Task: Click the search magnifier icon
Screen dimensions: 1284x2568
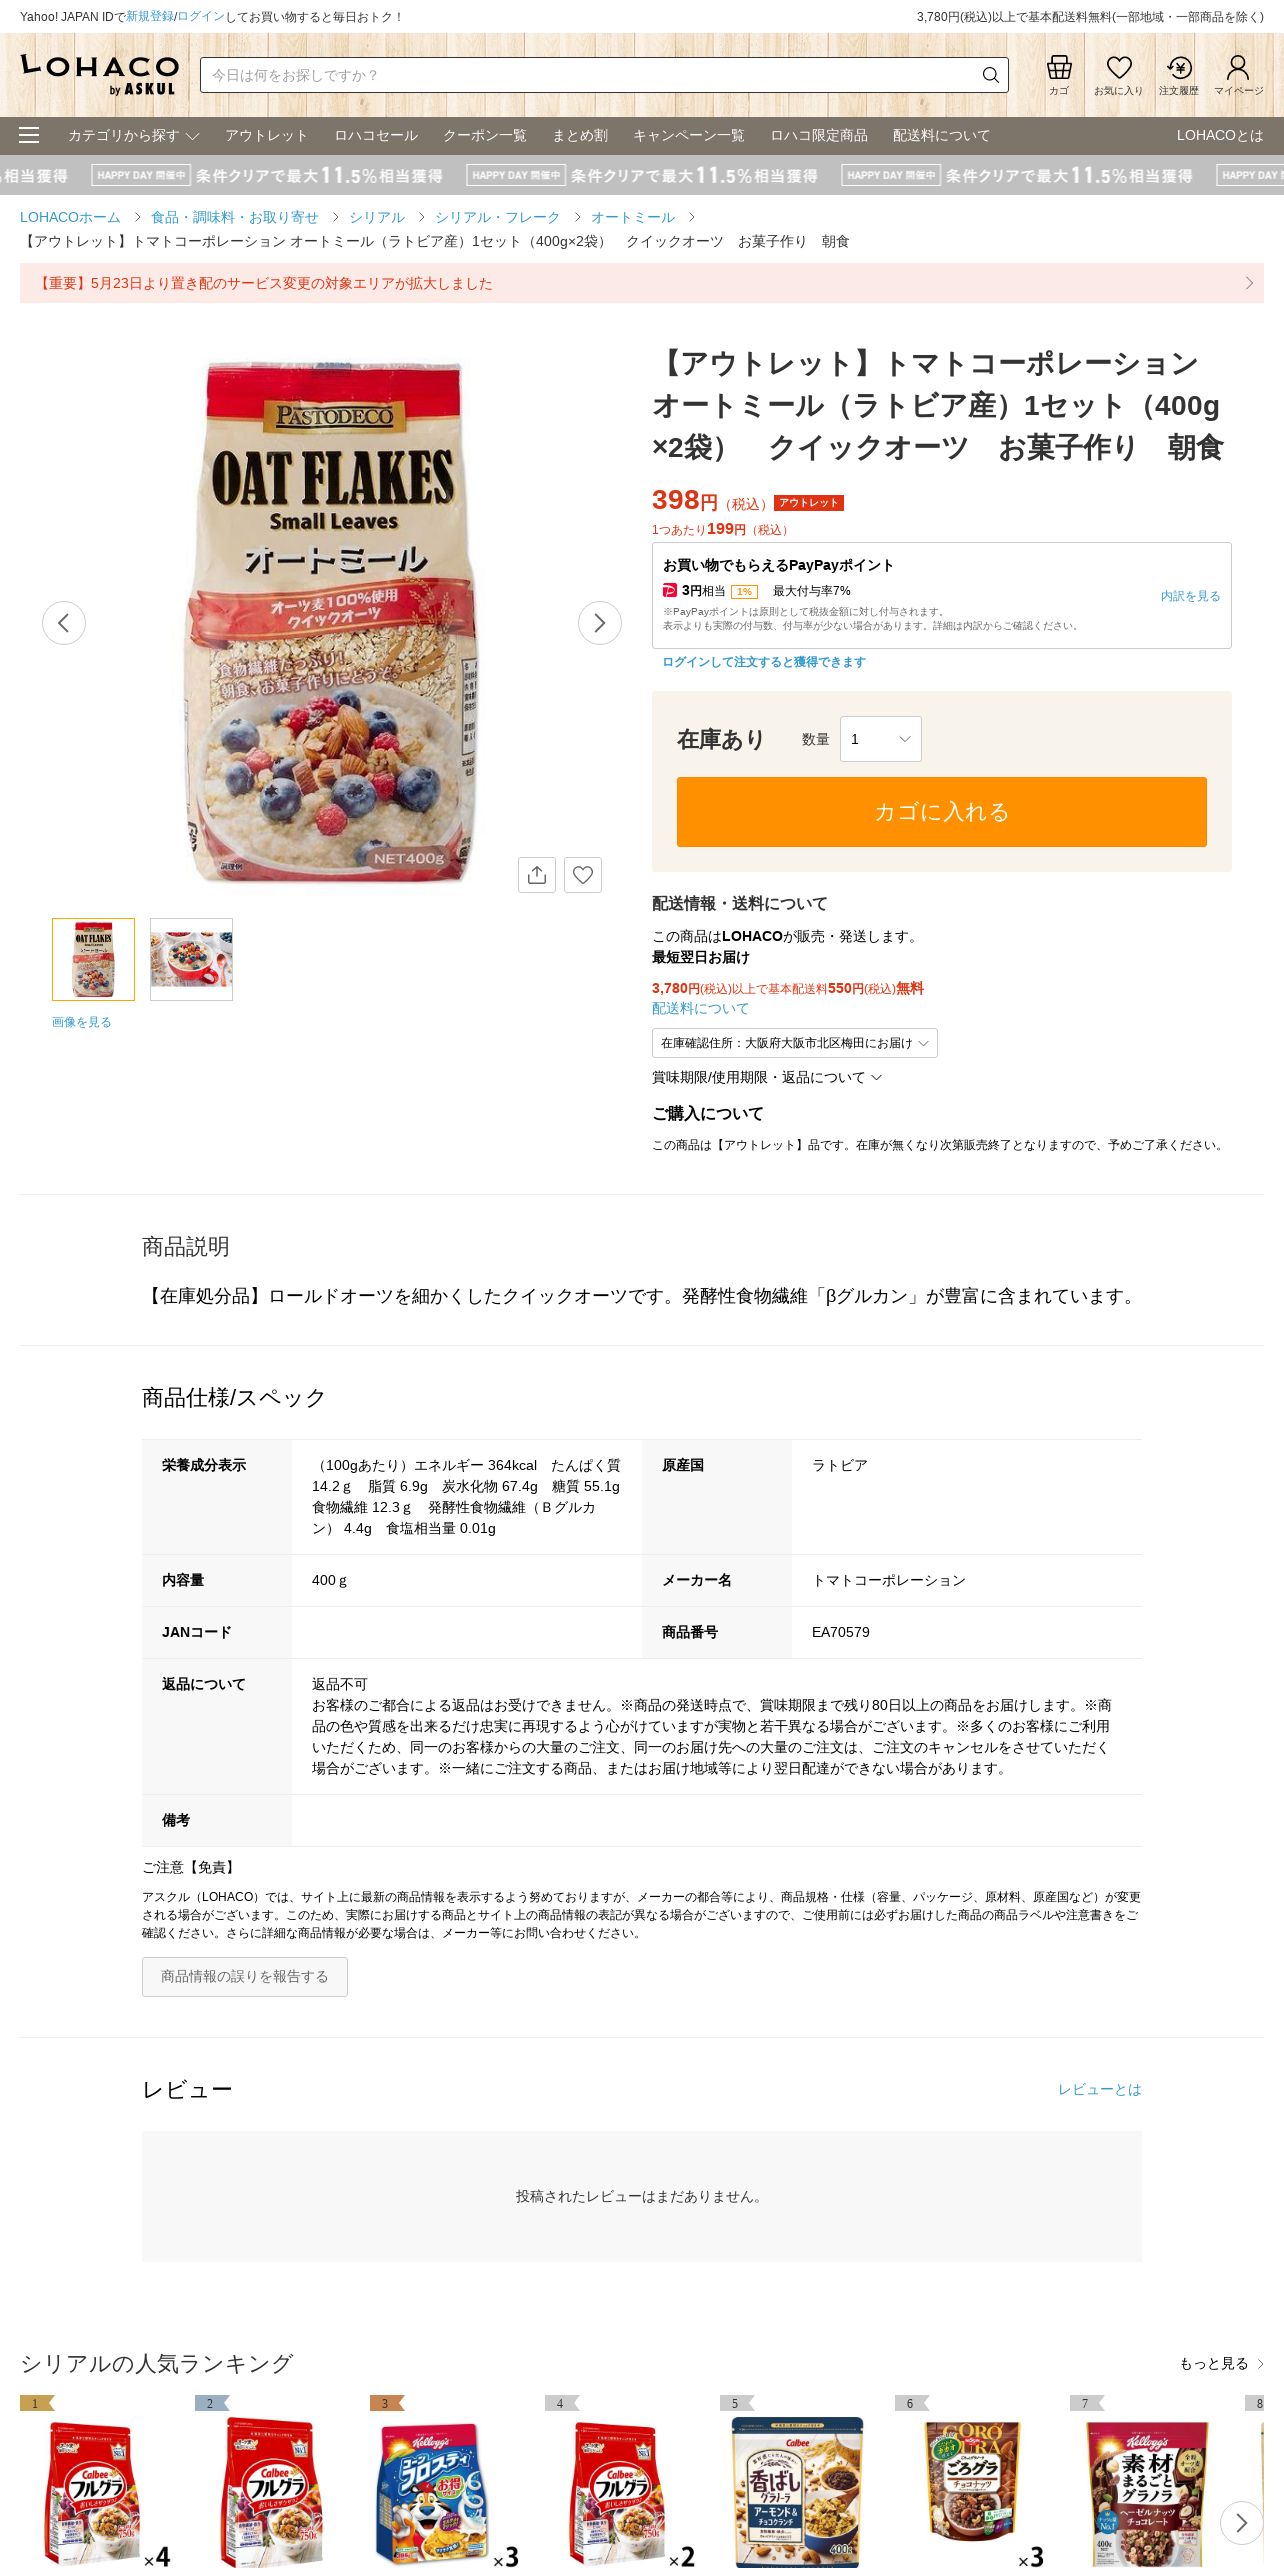Action: tap(990, 75)
